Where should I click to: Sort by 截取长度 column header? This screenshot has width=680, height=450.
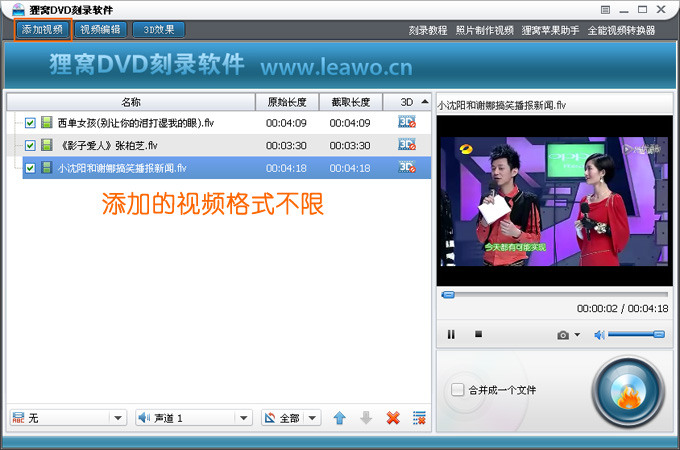351,102
